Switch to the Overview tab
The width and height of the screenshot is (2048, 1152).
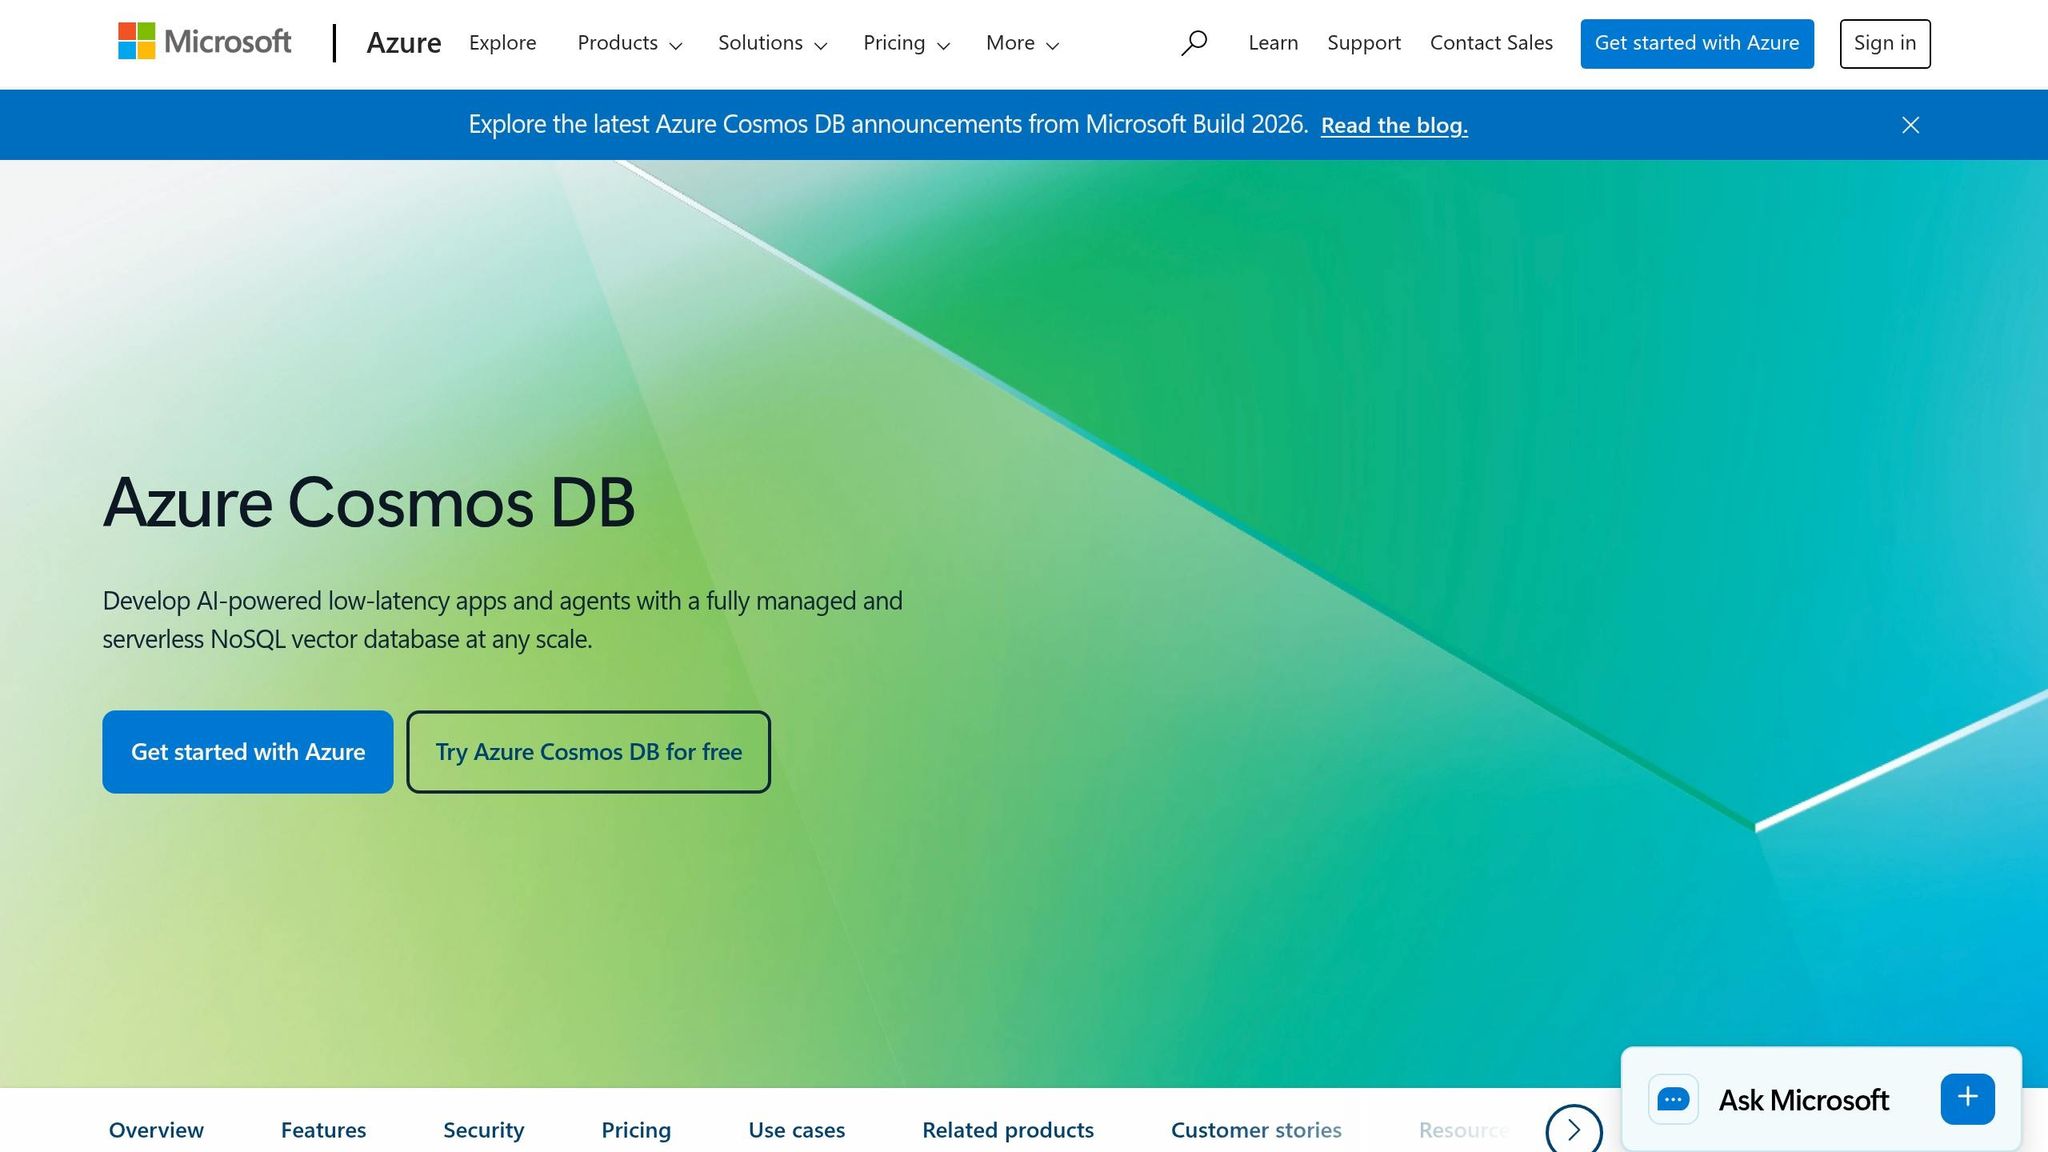tap(156, 1130)
